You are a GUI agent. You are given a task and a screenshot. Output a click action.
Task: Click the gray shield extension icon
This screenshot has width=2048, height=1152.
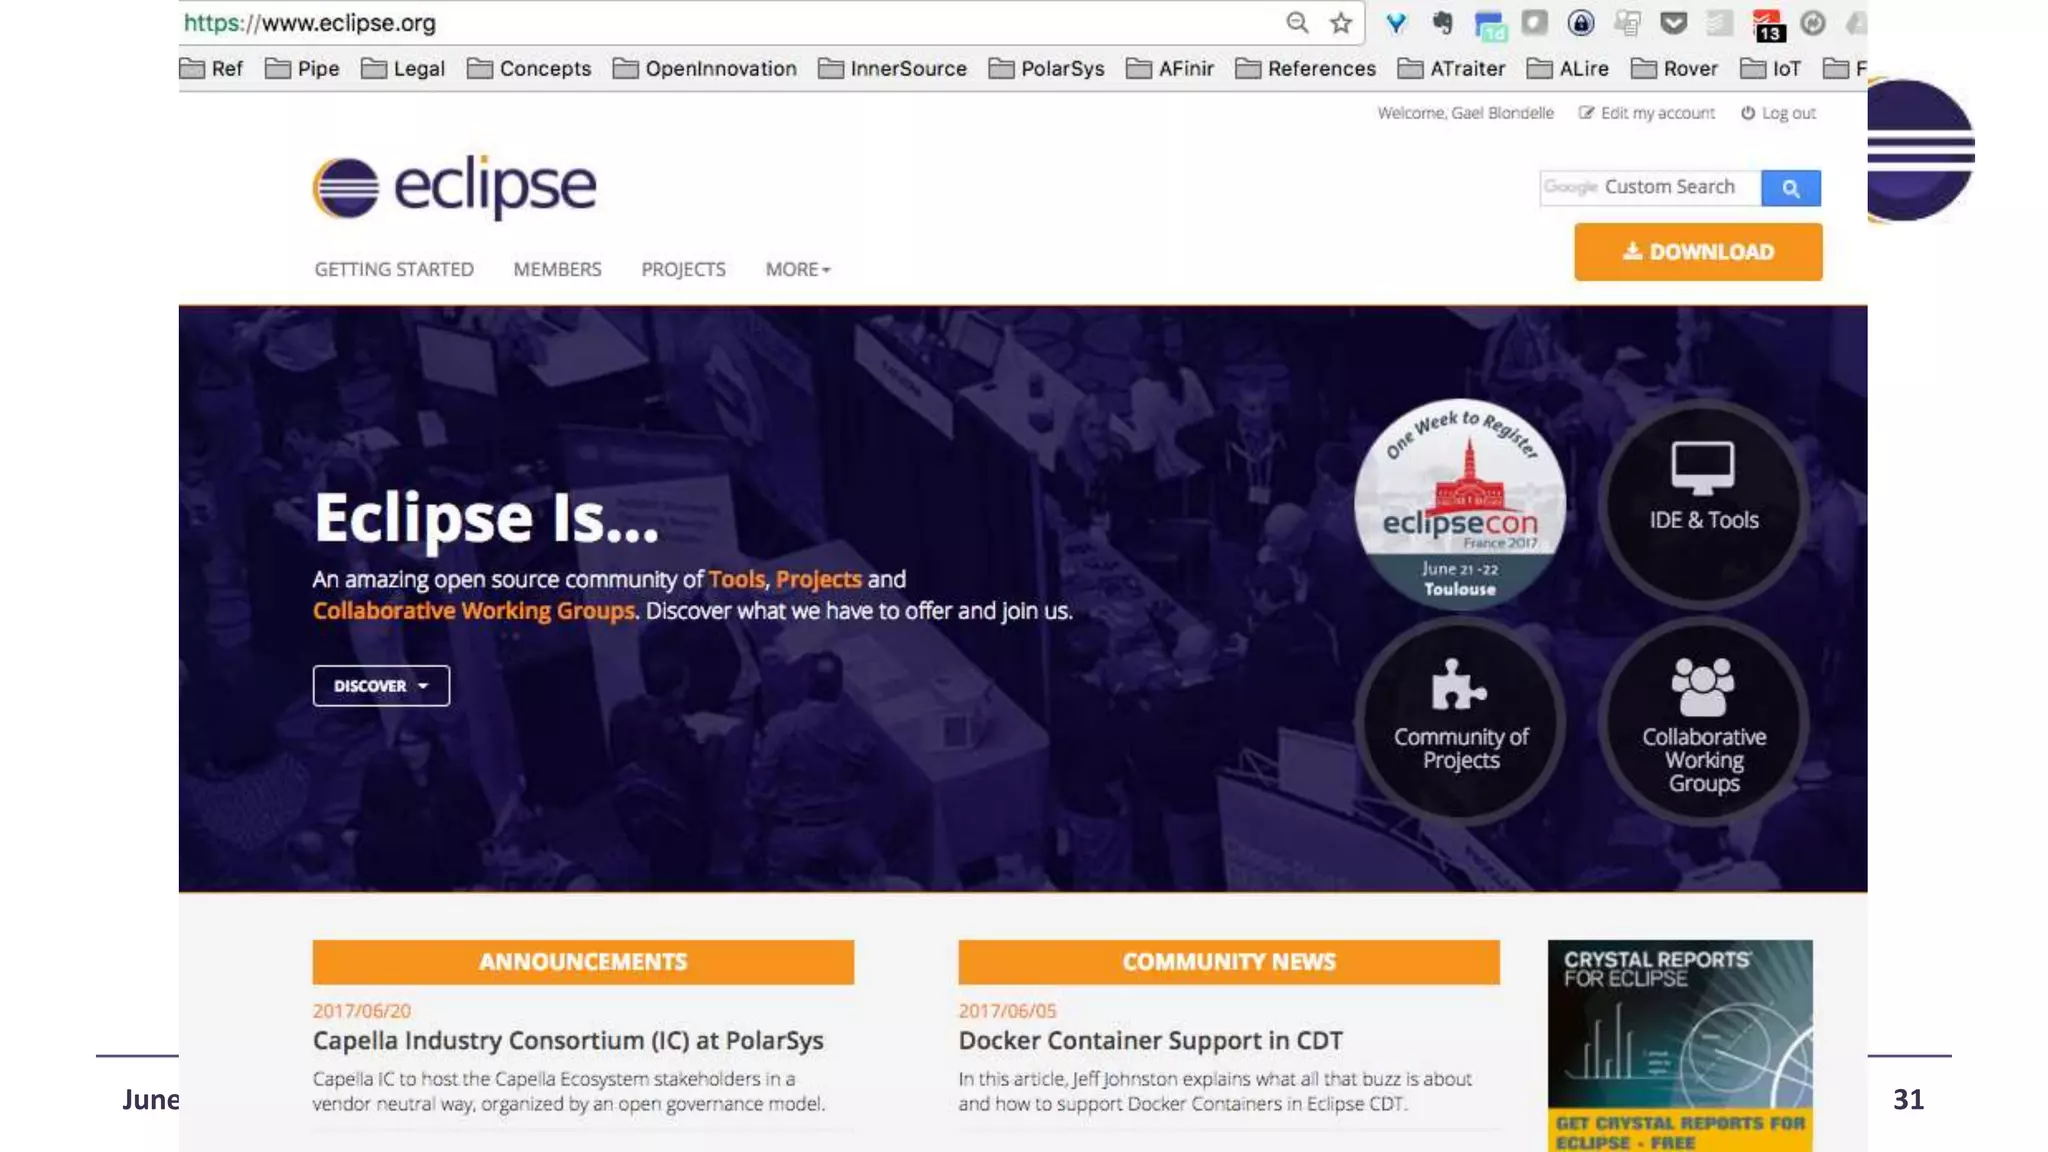(1535, 23)
